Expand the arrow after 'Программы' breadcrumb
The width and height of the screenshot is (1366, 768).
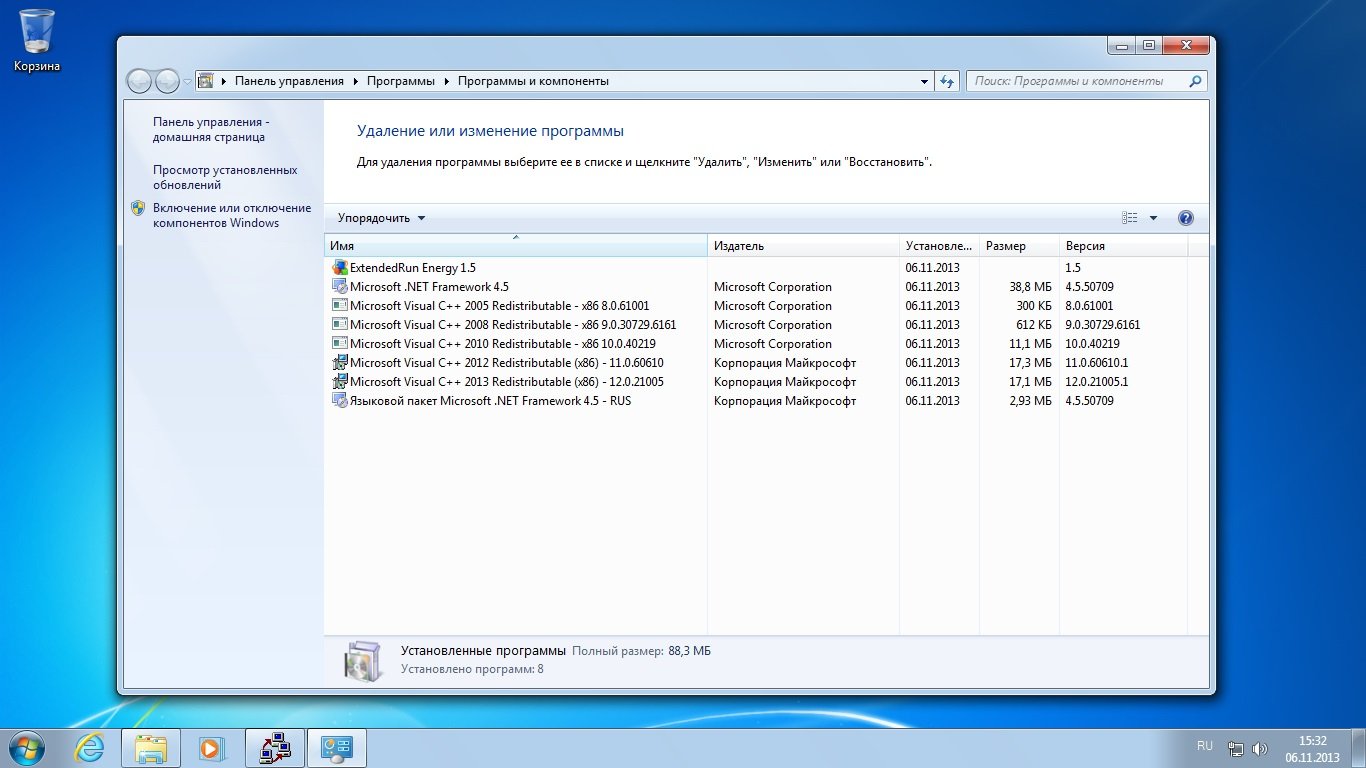coord(446,81)
